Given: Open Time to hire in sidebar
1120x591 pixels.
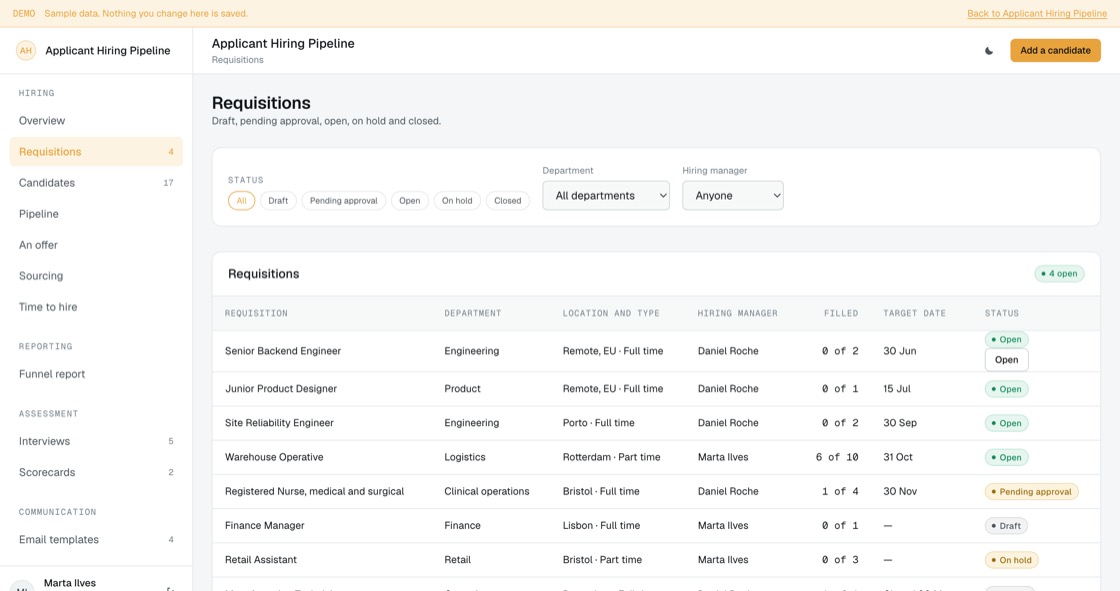Looking at the screenshot, I should click(96, 307).
